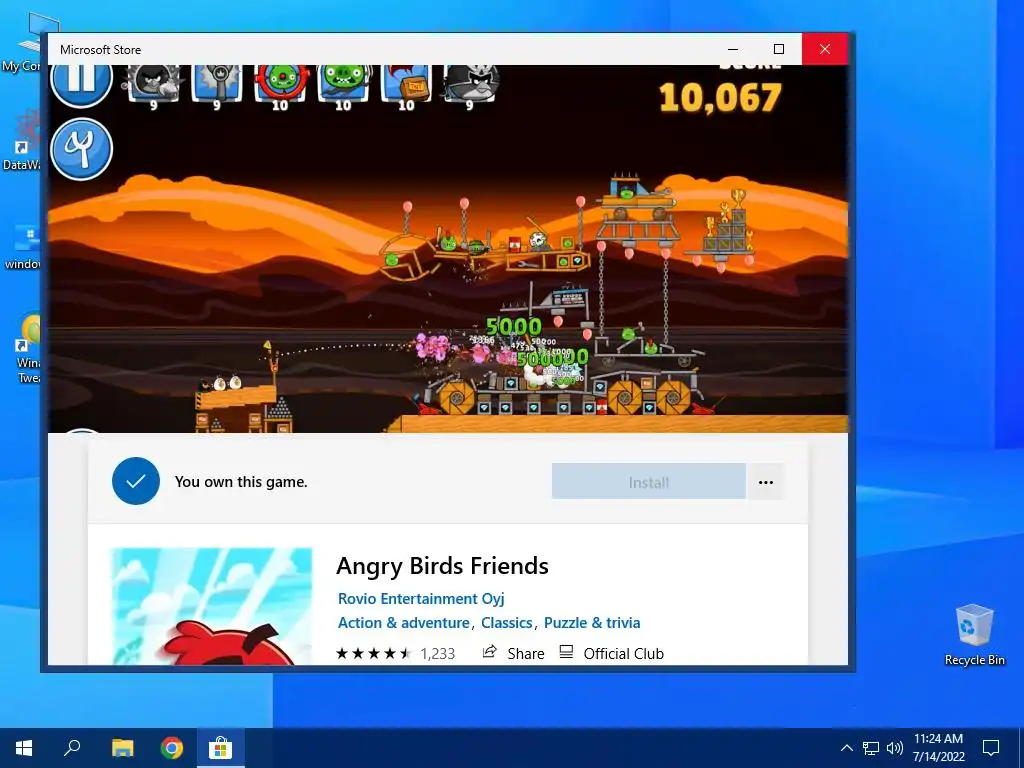Viewport: 1024px width, 768px height.
Task: Click the pause button in game screenshot
Action: (81, 82)
